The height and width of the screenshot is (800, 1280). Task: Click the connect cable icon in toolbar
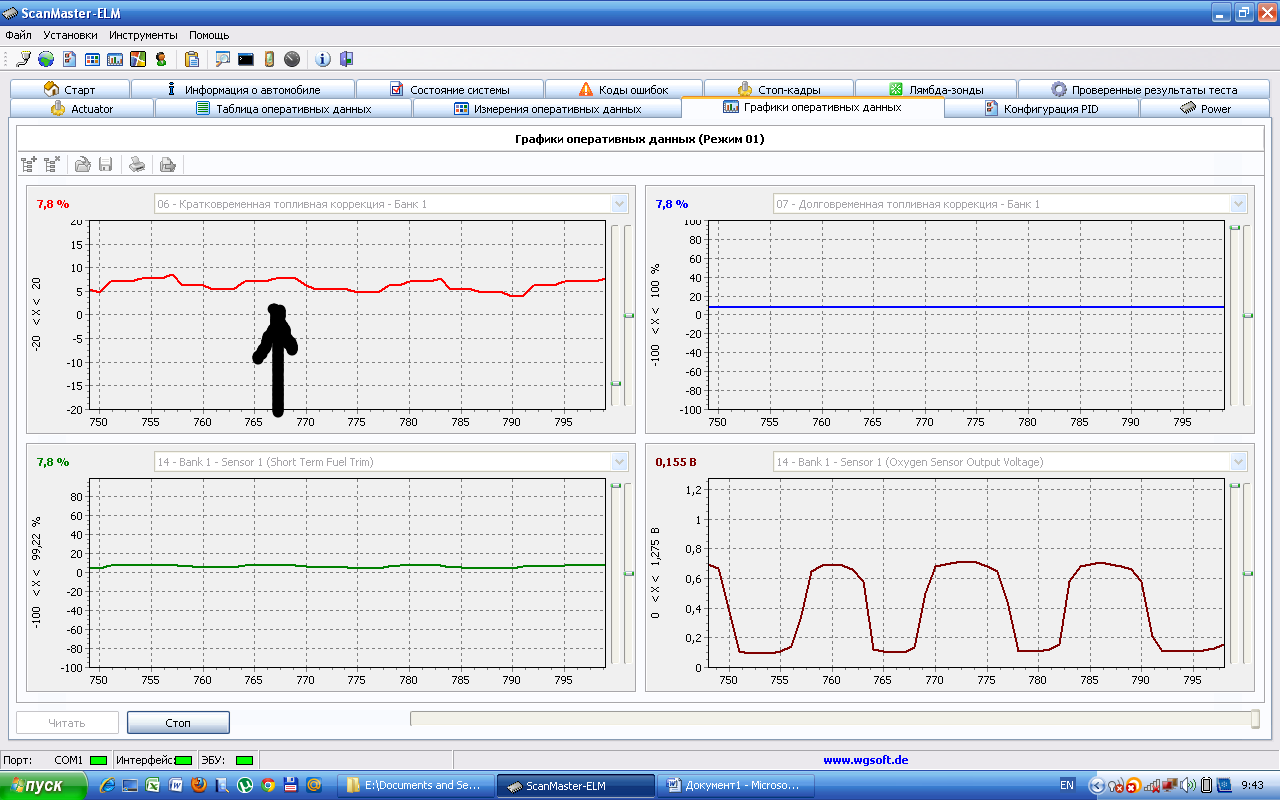tap(23, 59)
